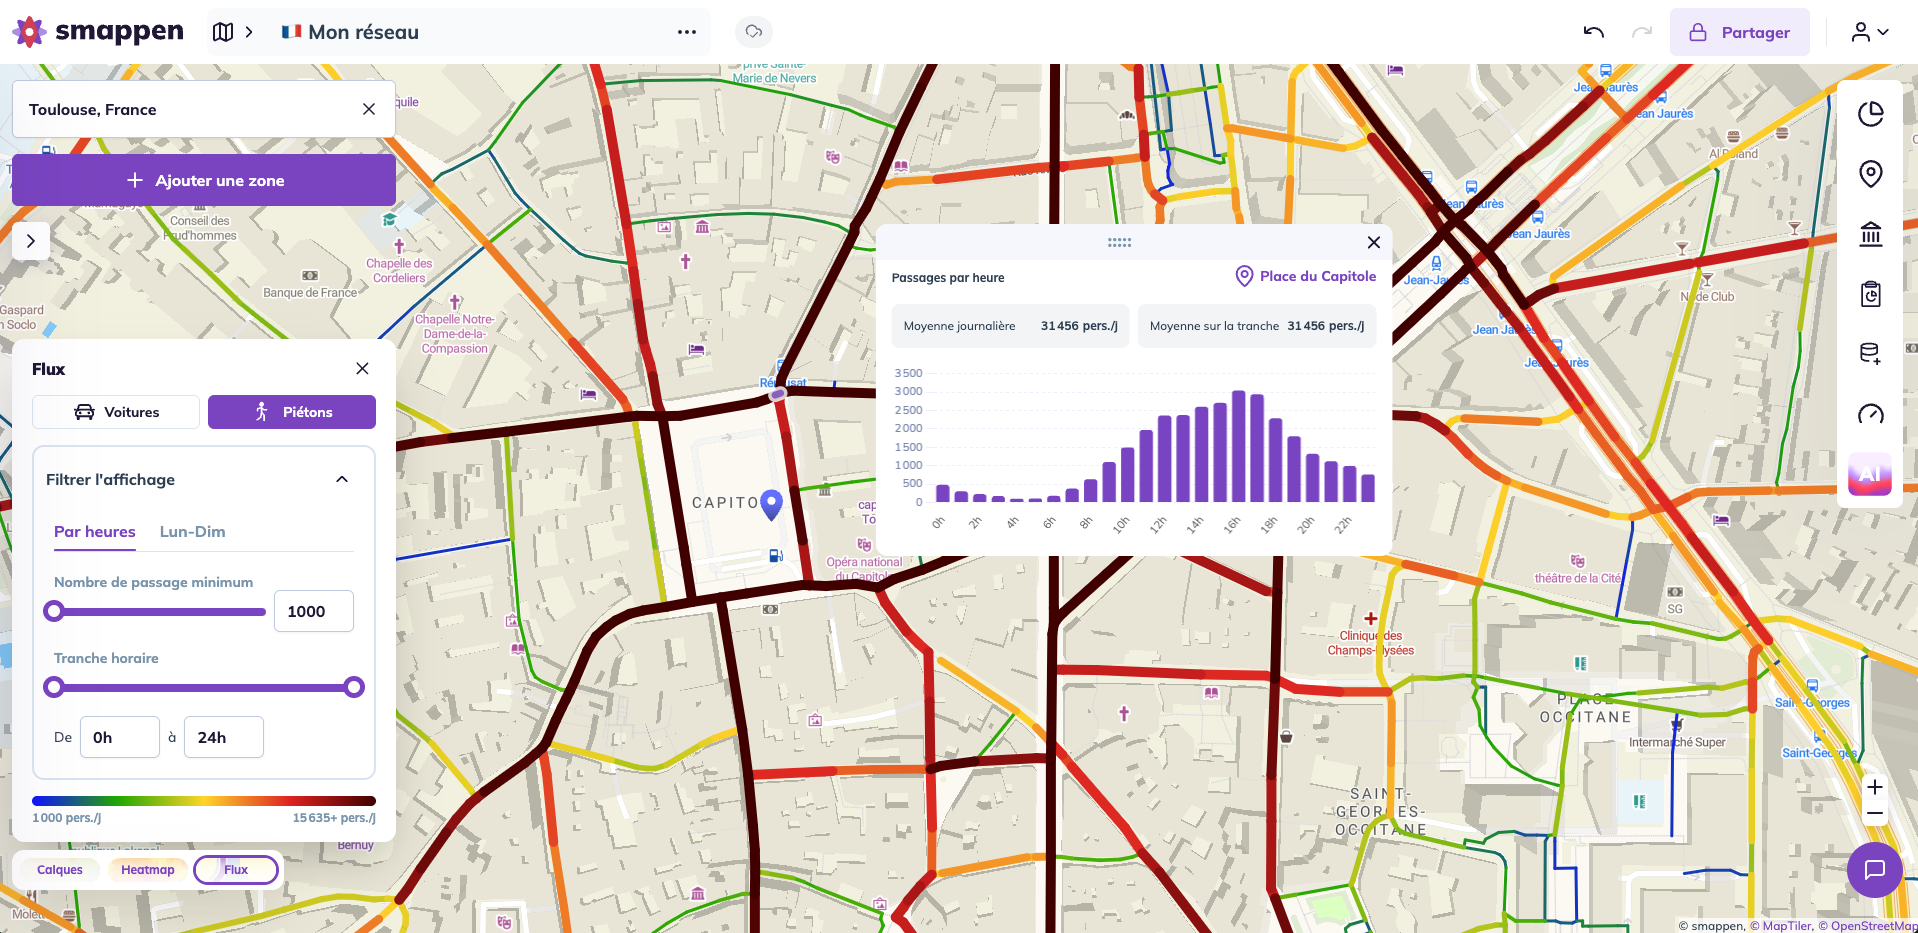Click Ajouter une zone button
This screenshot has width=1918, height=933.
(204, 180)
